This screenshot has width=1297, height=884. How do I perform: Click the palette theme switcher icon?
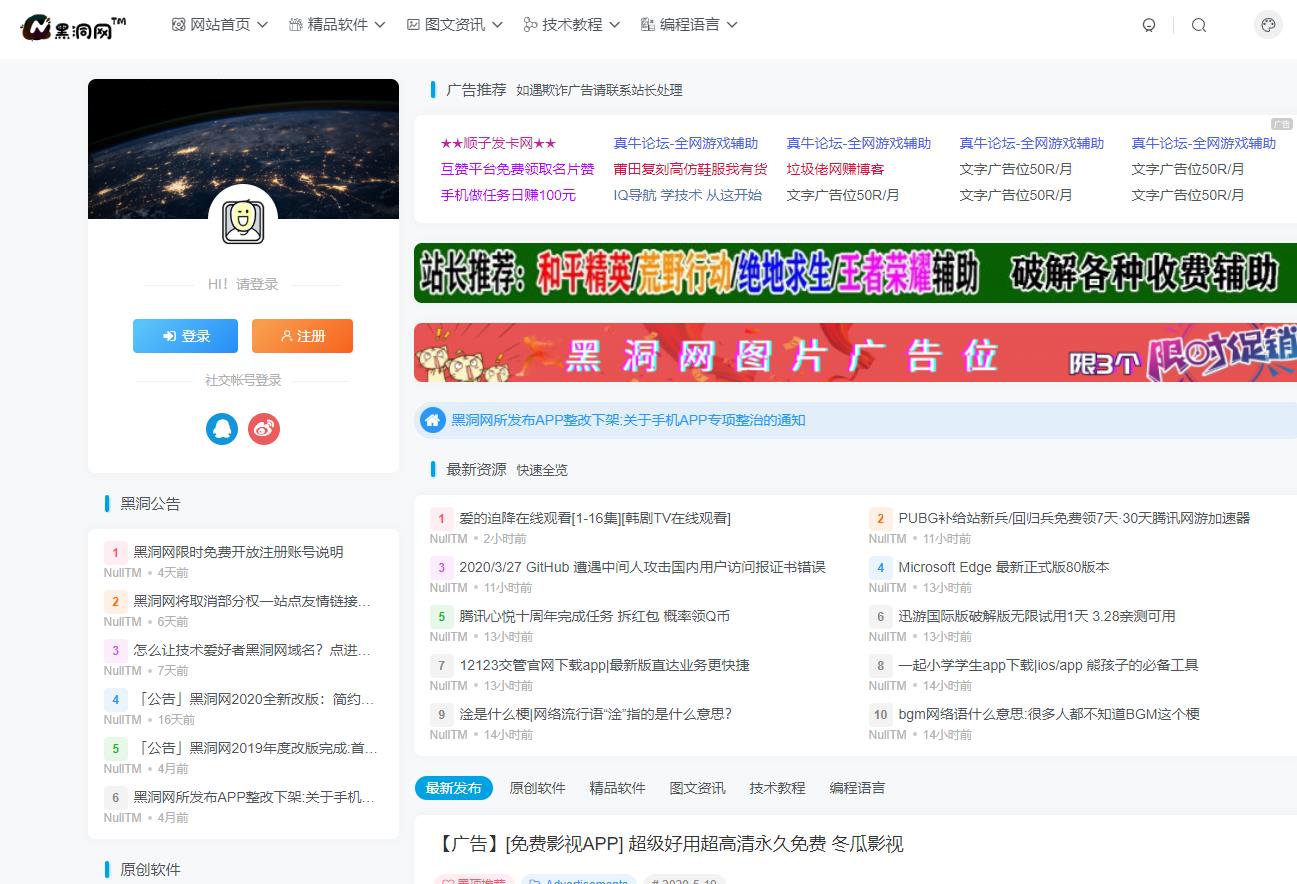tap(1268, 25)
